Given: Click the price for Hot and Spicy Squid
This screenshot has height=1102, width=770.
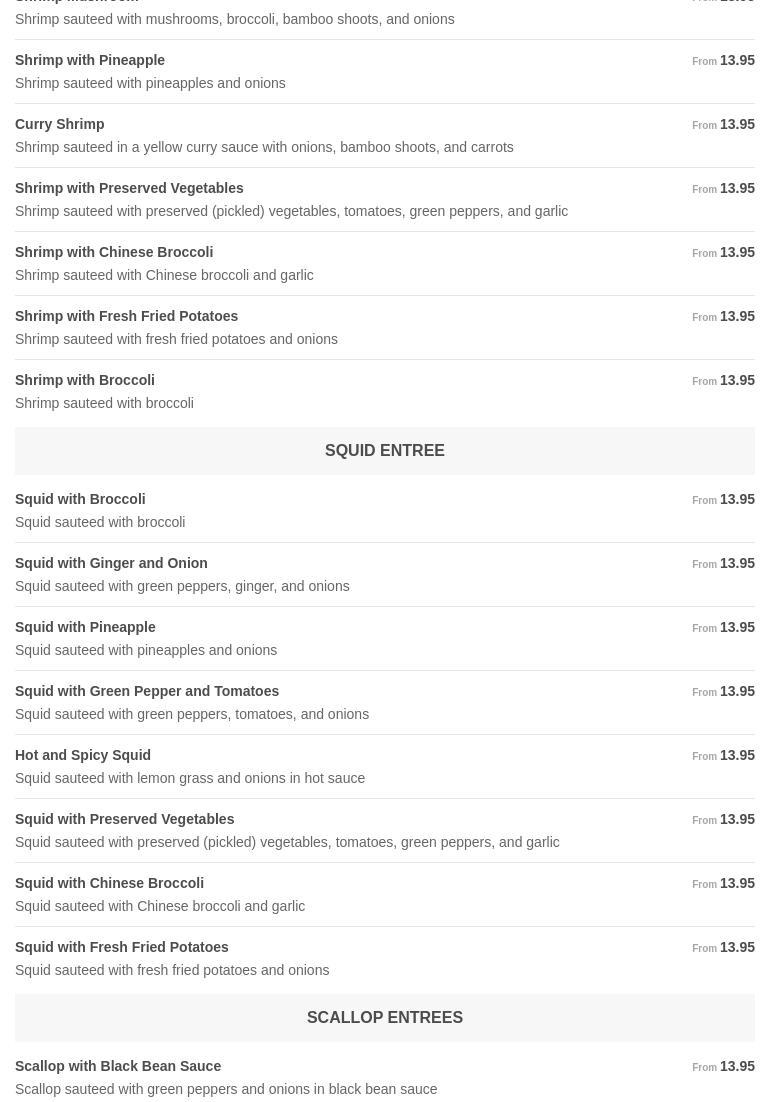Looking at the screenshot, I should [736, 755].
